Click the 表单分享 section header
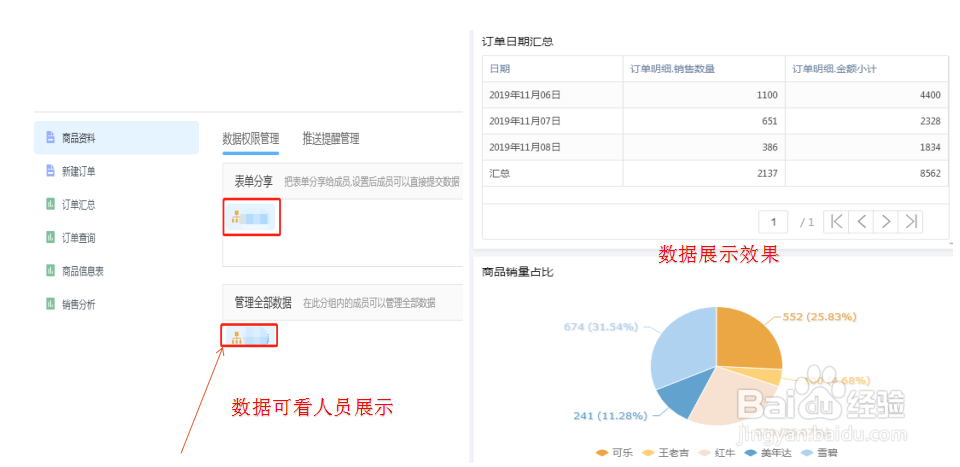 pos(342,181)
